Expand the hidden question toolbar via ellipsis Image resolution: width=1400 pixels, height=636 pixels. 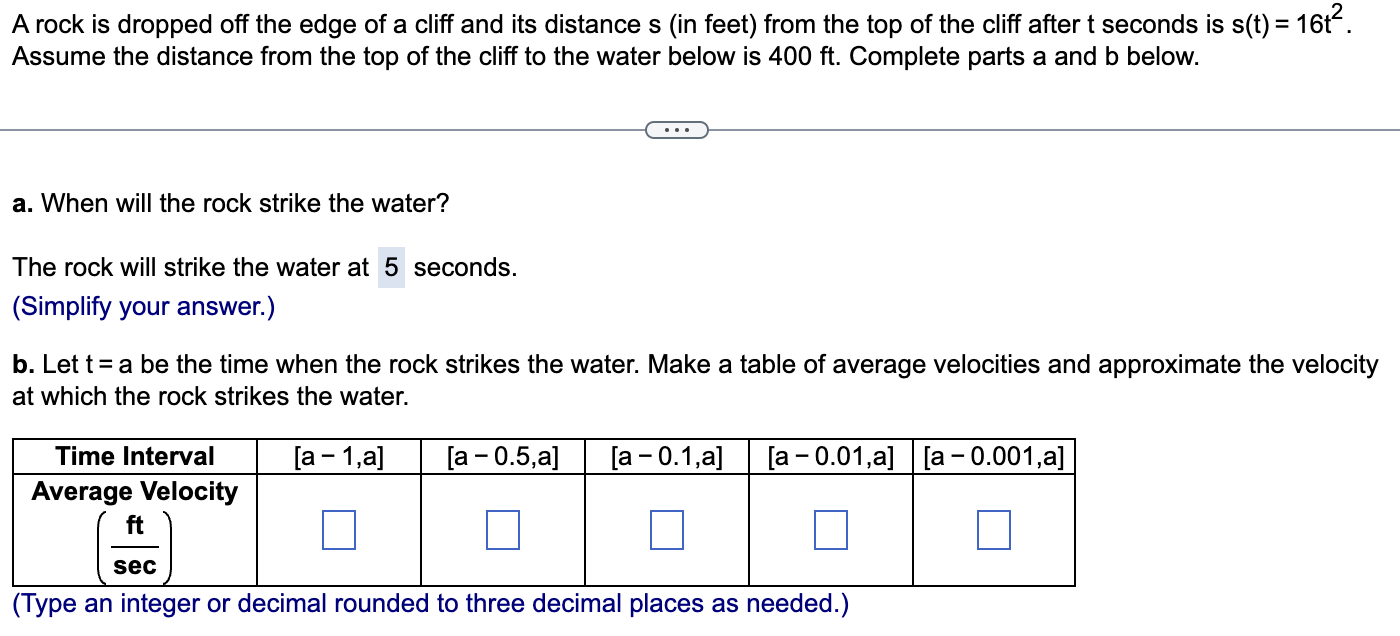(676, 130)
